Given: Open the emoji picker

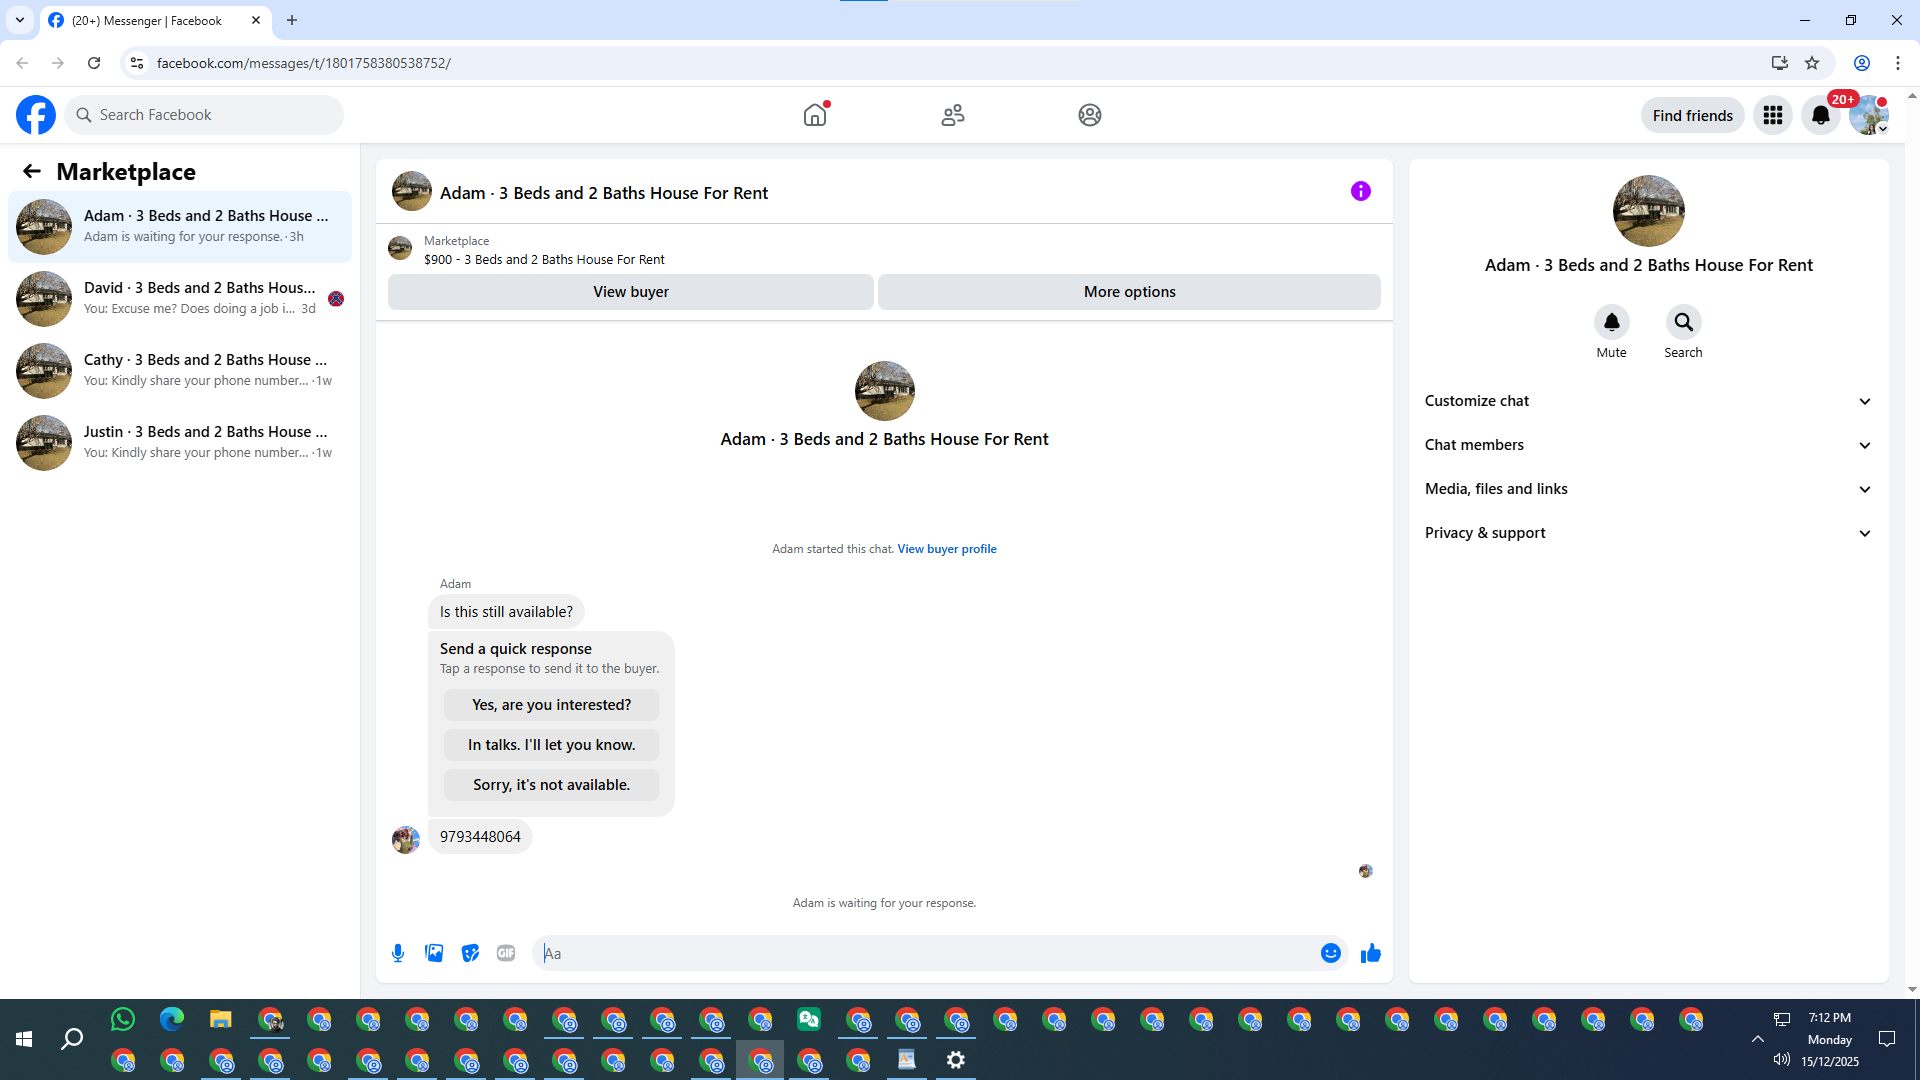Looking at the screenshot, I should click(1331, 953).
